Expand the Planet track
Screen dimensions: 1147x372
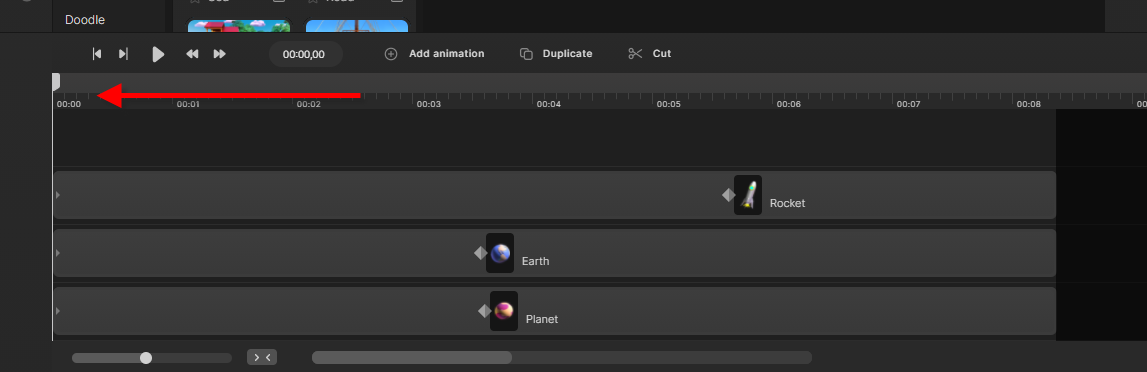point(58,311)
